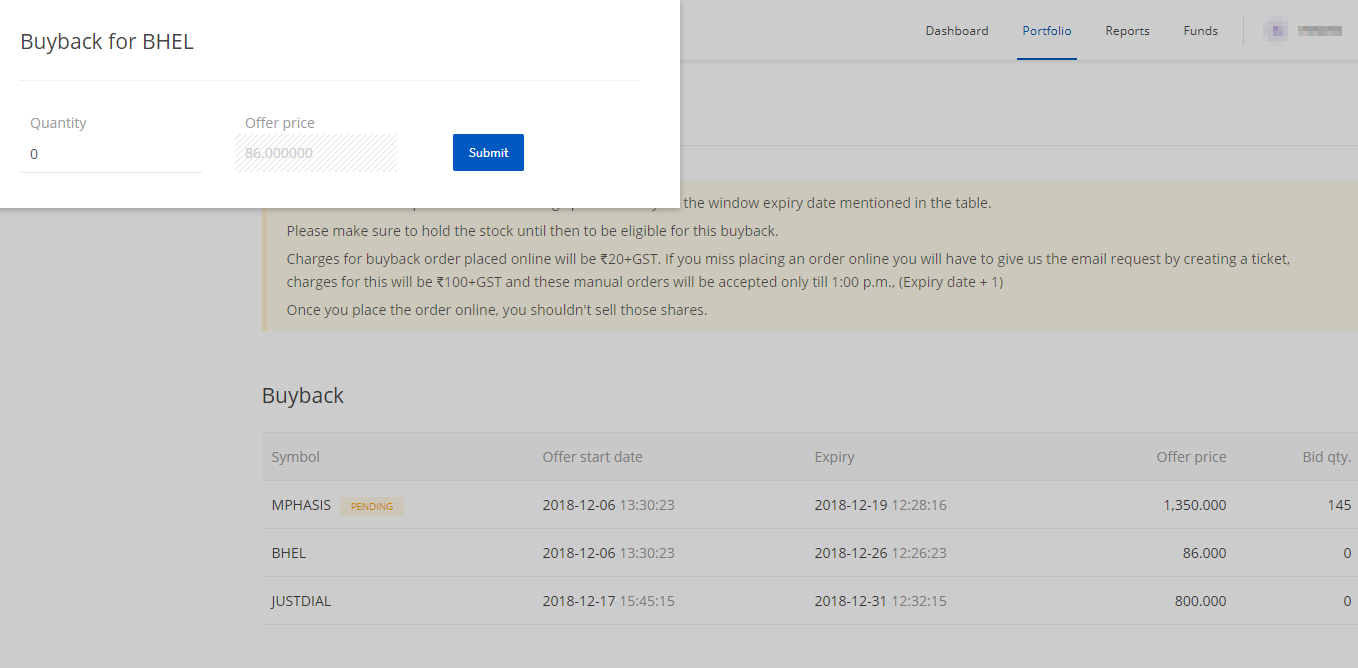
Task: Click the Buyback section heading
Action: (x=303, y=395)
